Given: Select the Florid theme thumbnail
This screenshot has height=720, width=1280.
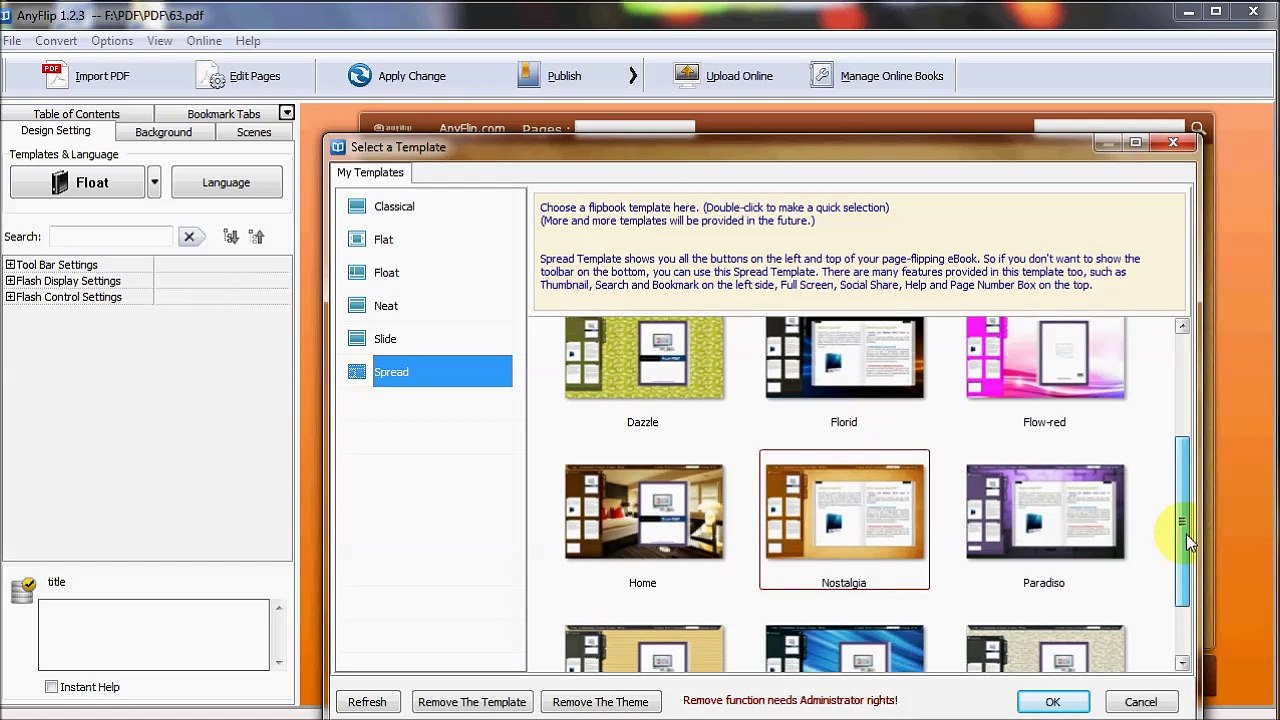Looking at the screenshot, I should 844,358.
